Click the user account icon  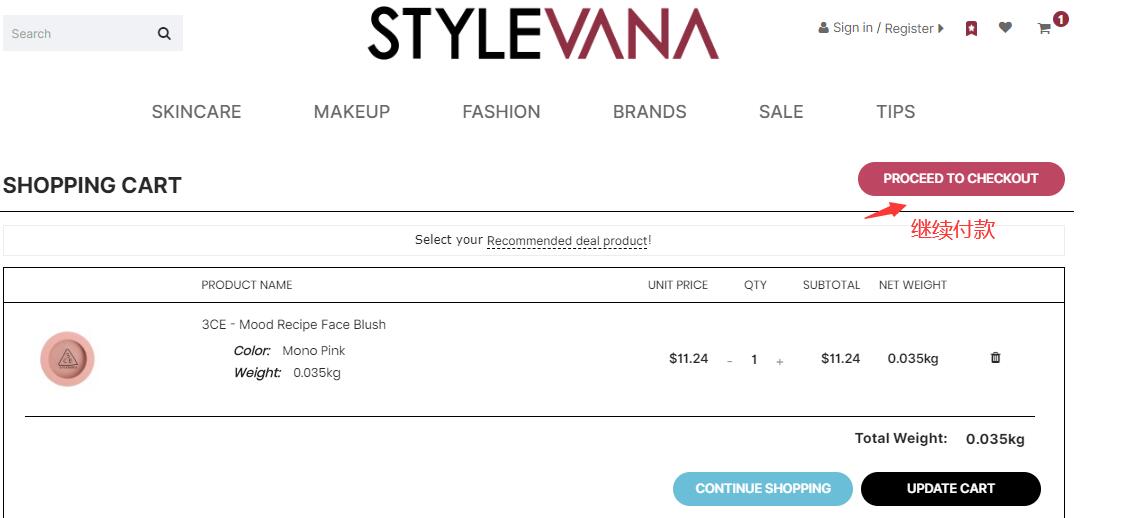click(823, 29)
